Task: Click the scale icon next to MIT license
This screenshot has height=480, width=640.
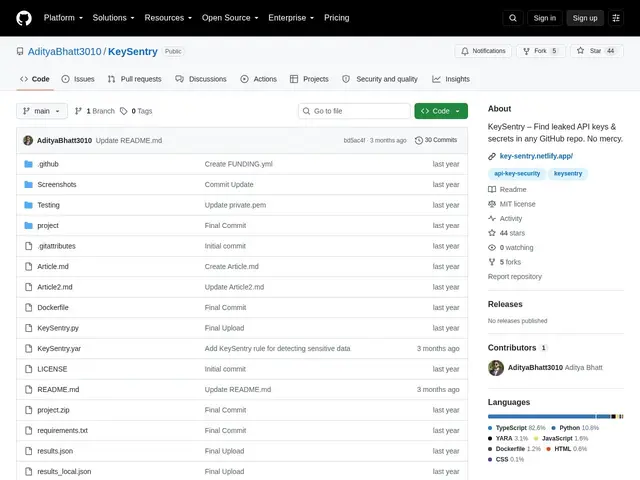Action: pos(492,204)
